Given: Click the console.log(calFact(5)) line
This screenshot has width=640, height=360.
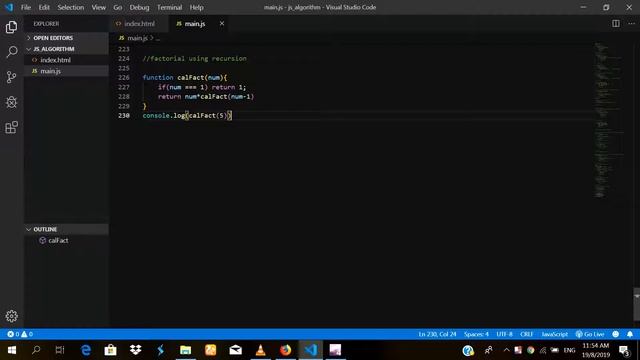Looking at the screenshot, I should pyautogui.click(x=187, y=116).
